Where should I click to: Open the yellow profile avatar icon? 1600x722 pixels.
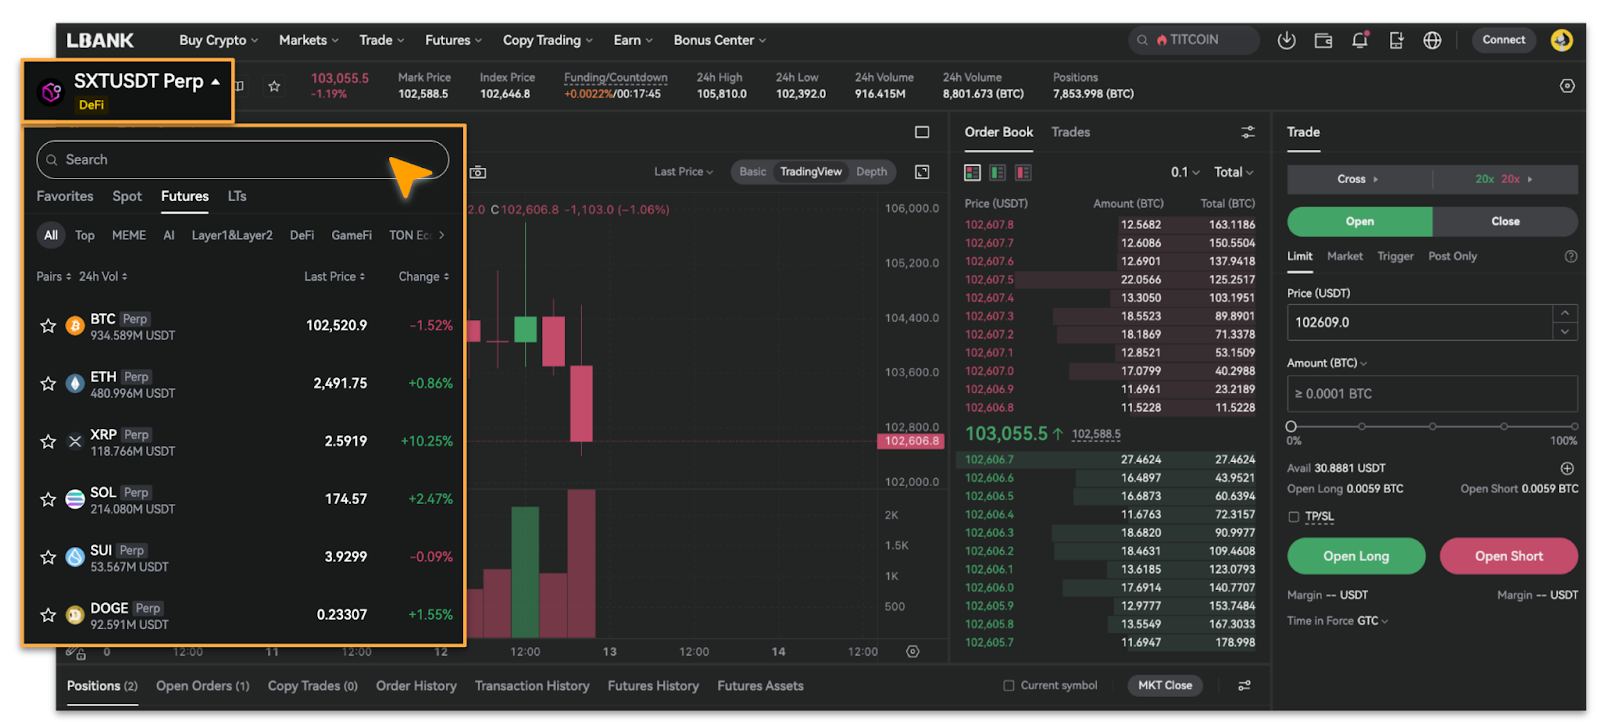[x=1561, y=40]
